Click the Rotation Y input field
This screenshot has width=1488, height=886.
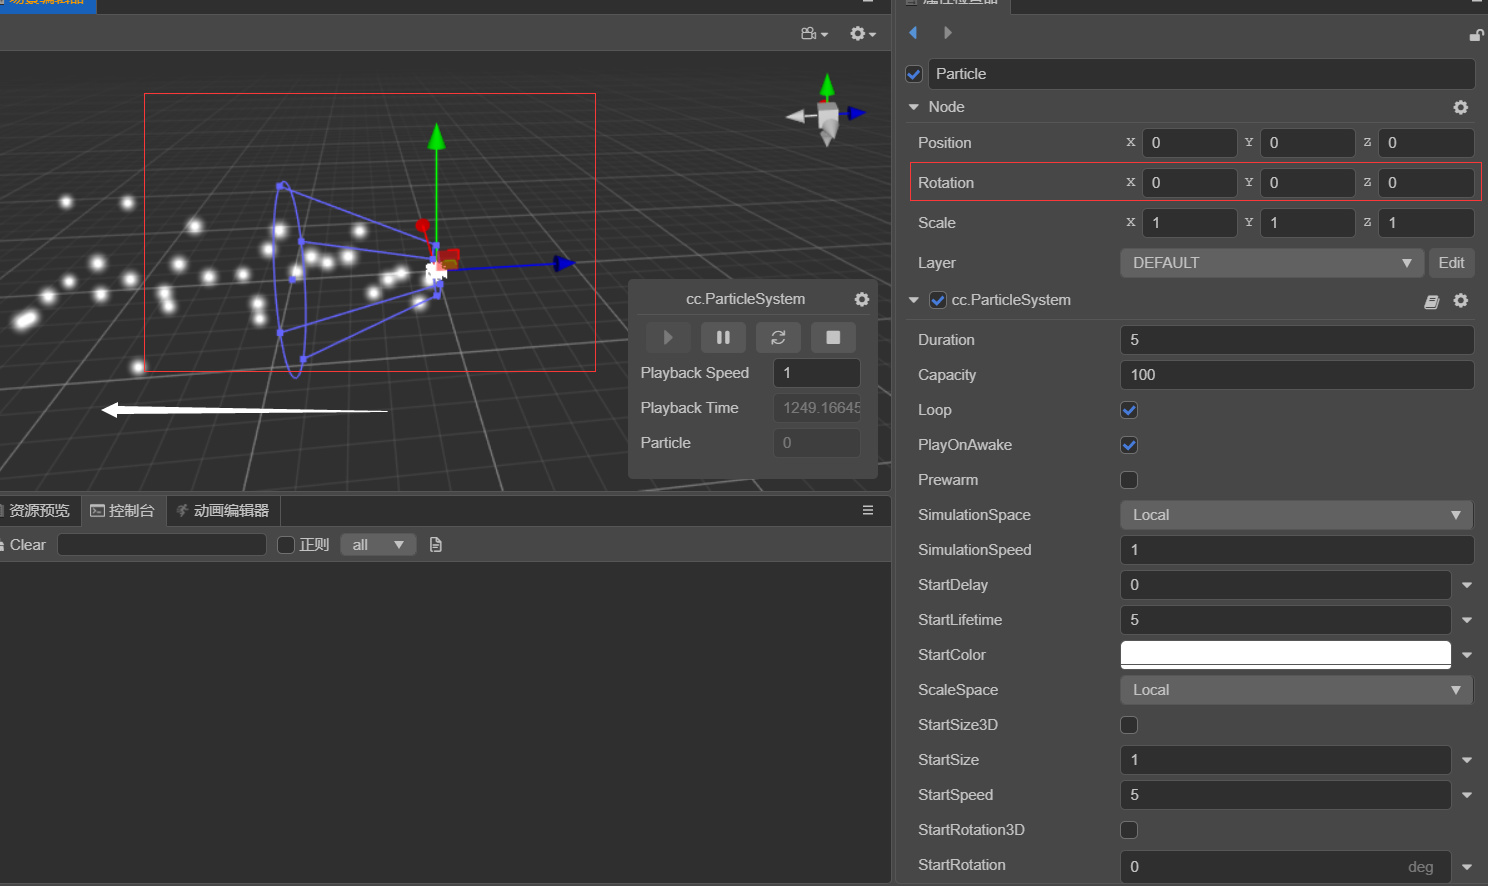pyautogui.click(x=1308, y=183)
